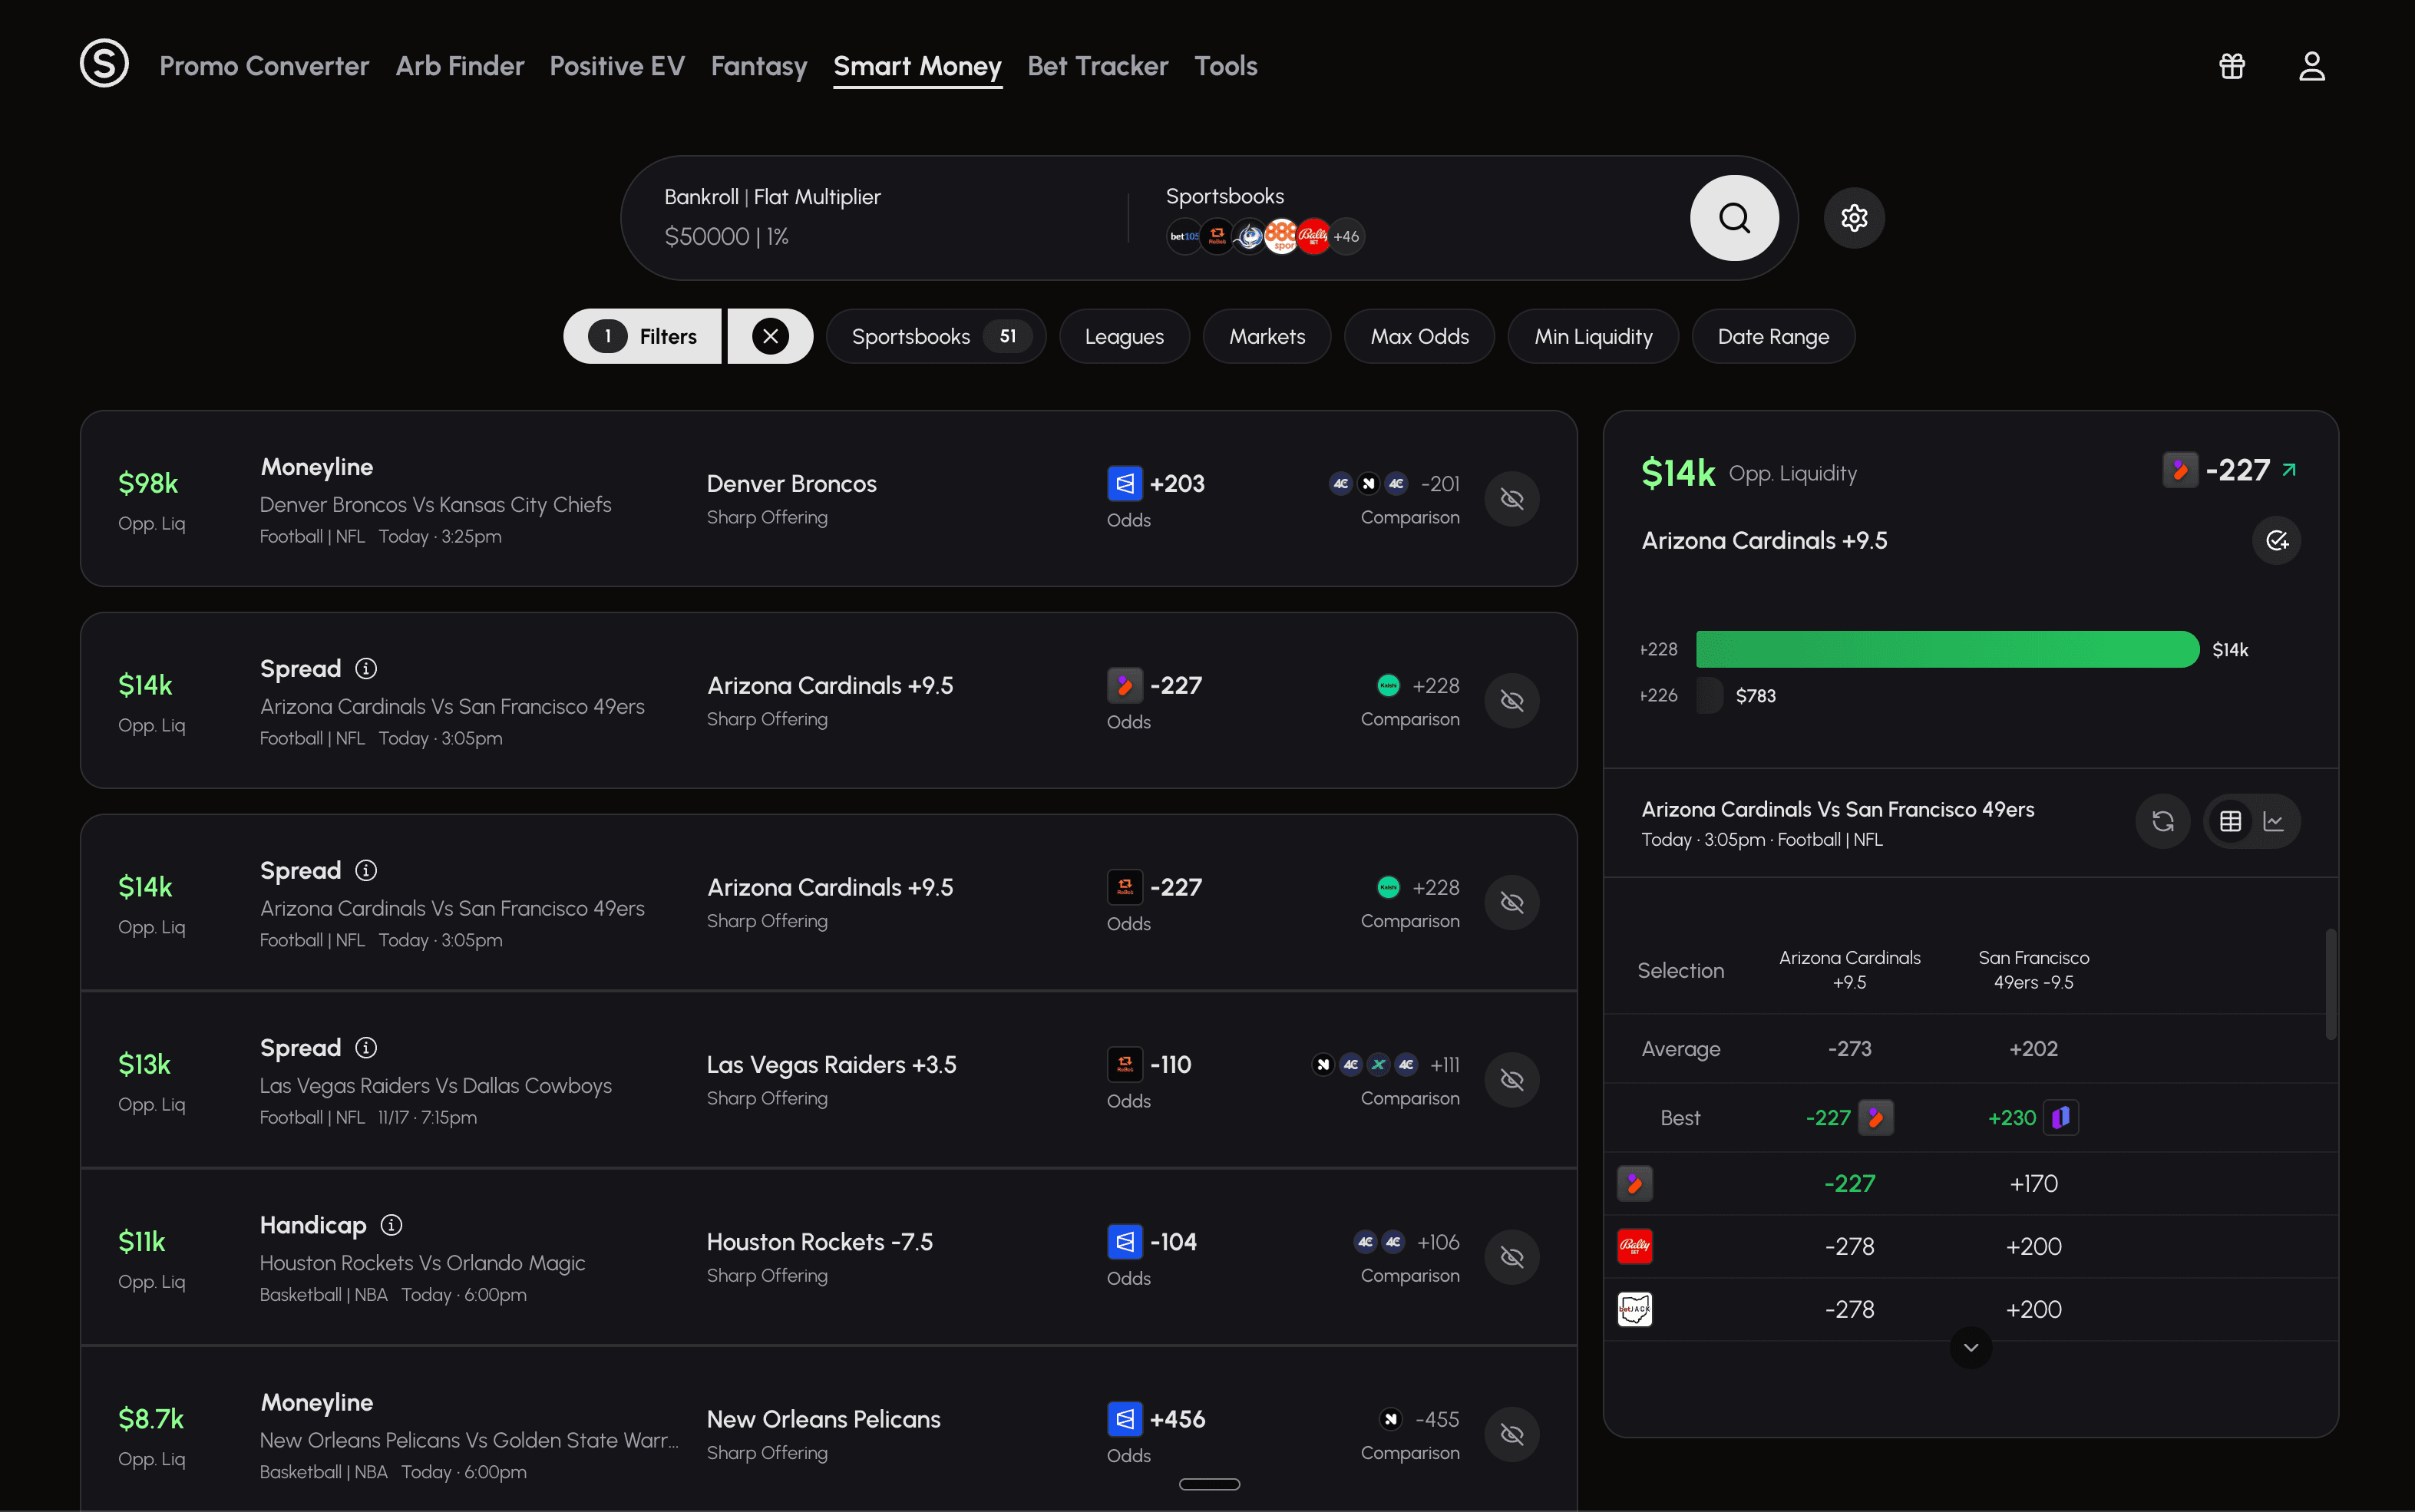This screenshot has width=2415, height=1512.
Task: Hide the Las Vegas Raiders +3.5 row
Action: click(x=1512, y=1079)
